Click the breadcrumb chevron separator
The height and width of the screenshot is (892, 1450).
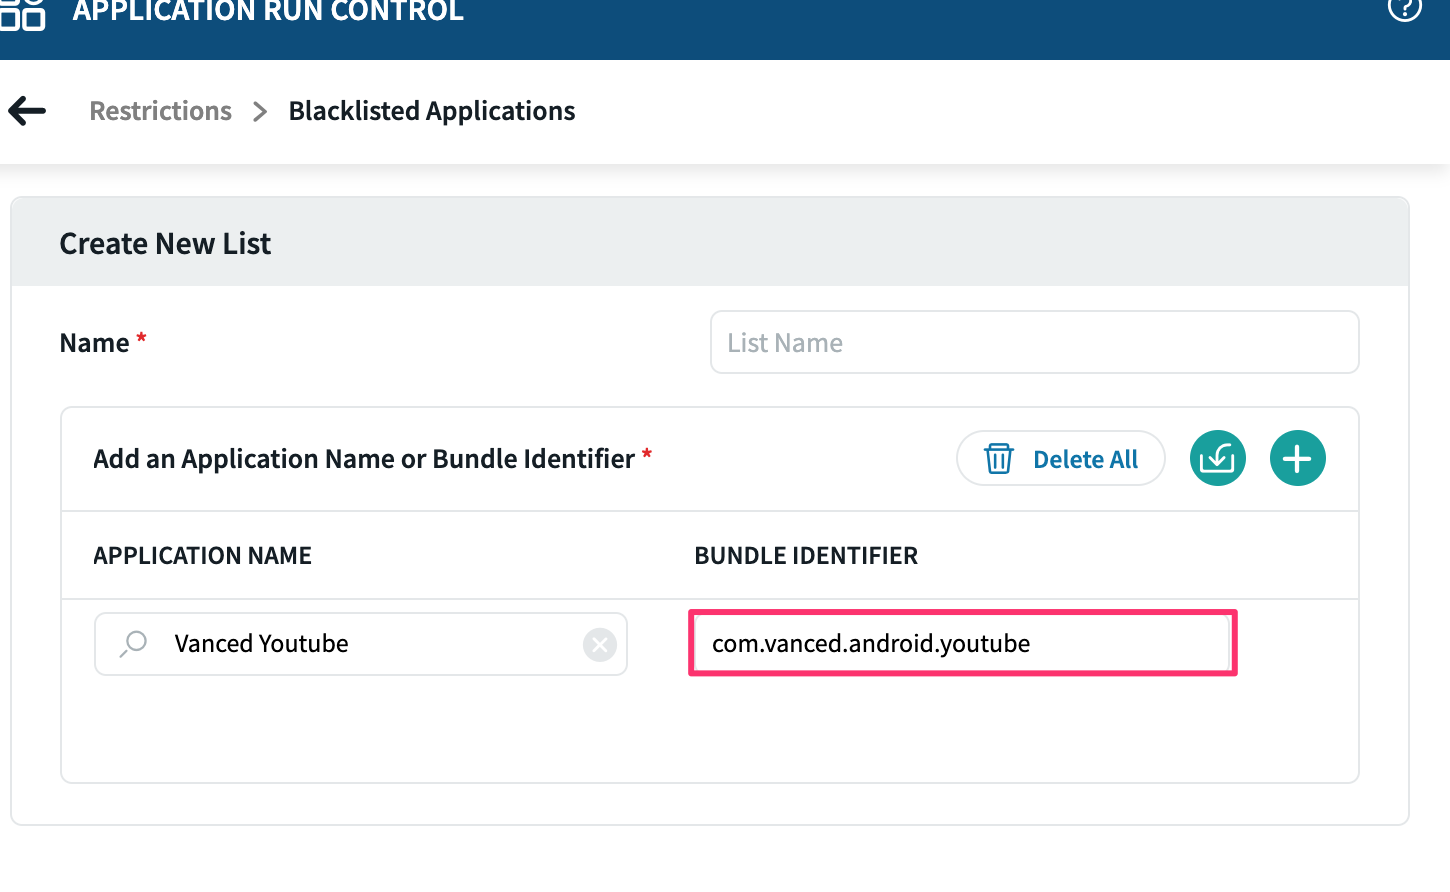click(260, 111)
